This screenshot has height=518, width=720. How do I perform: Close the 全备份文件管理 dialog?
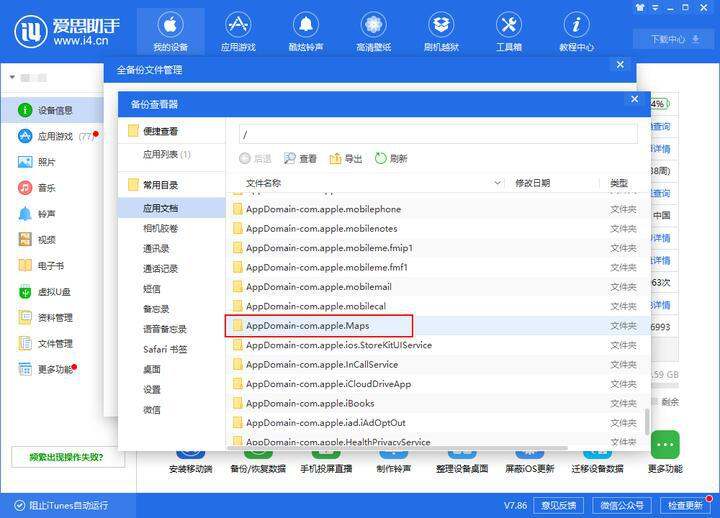click(620, 64)
